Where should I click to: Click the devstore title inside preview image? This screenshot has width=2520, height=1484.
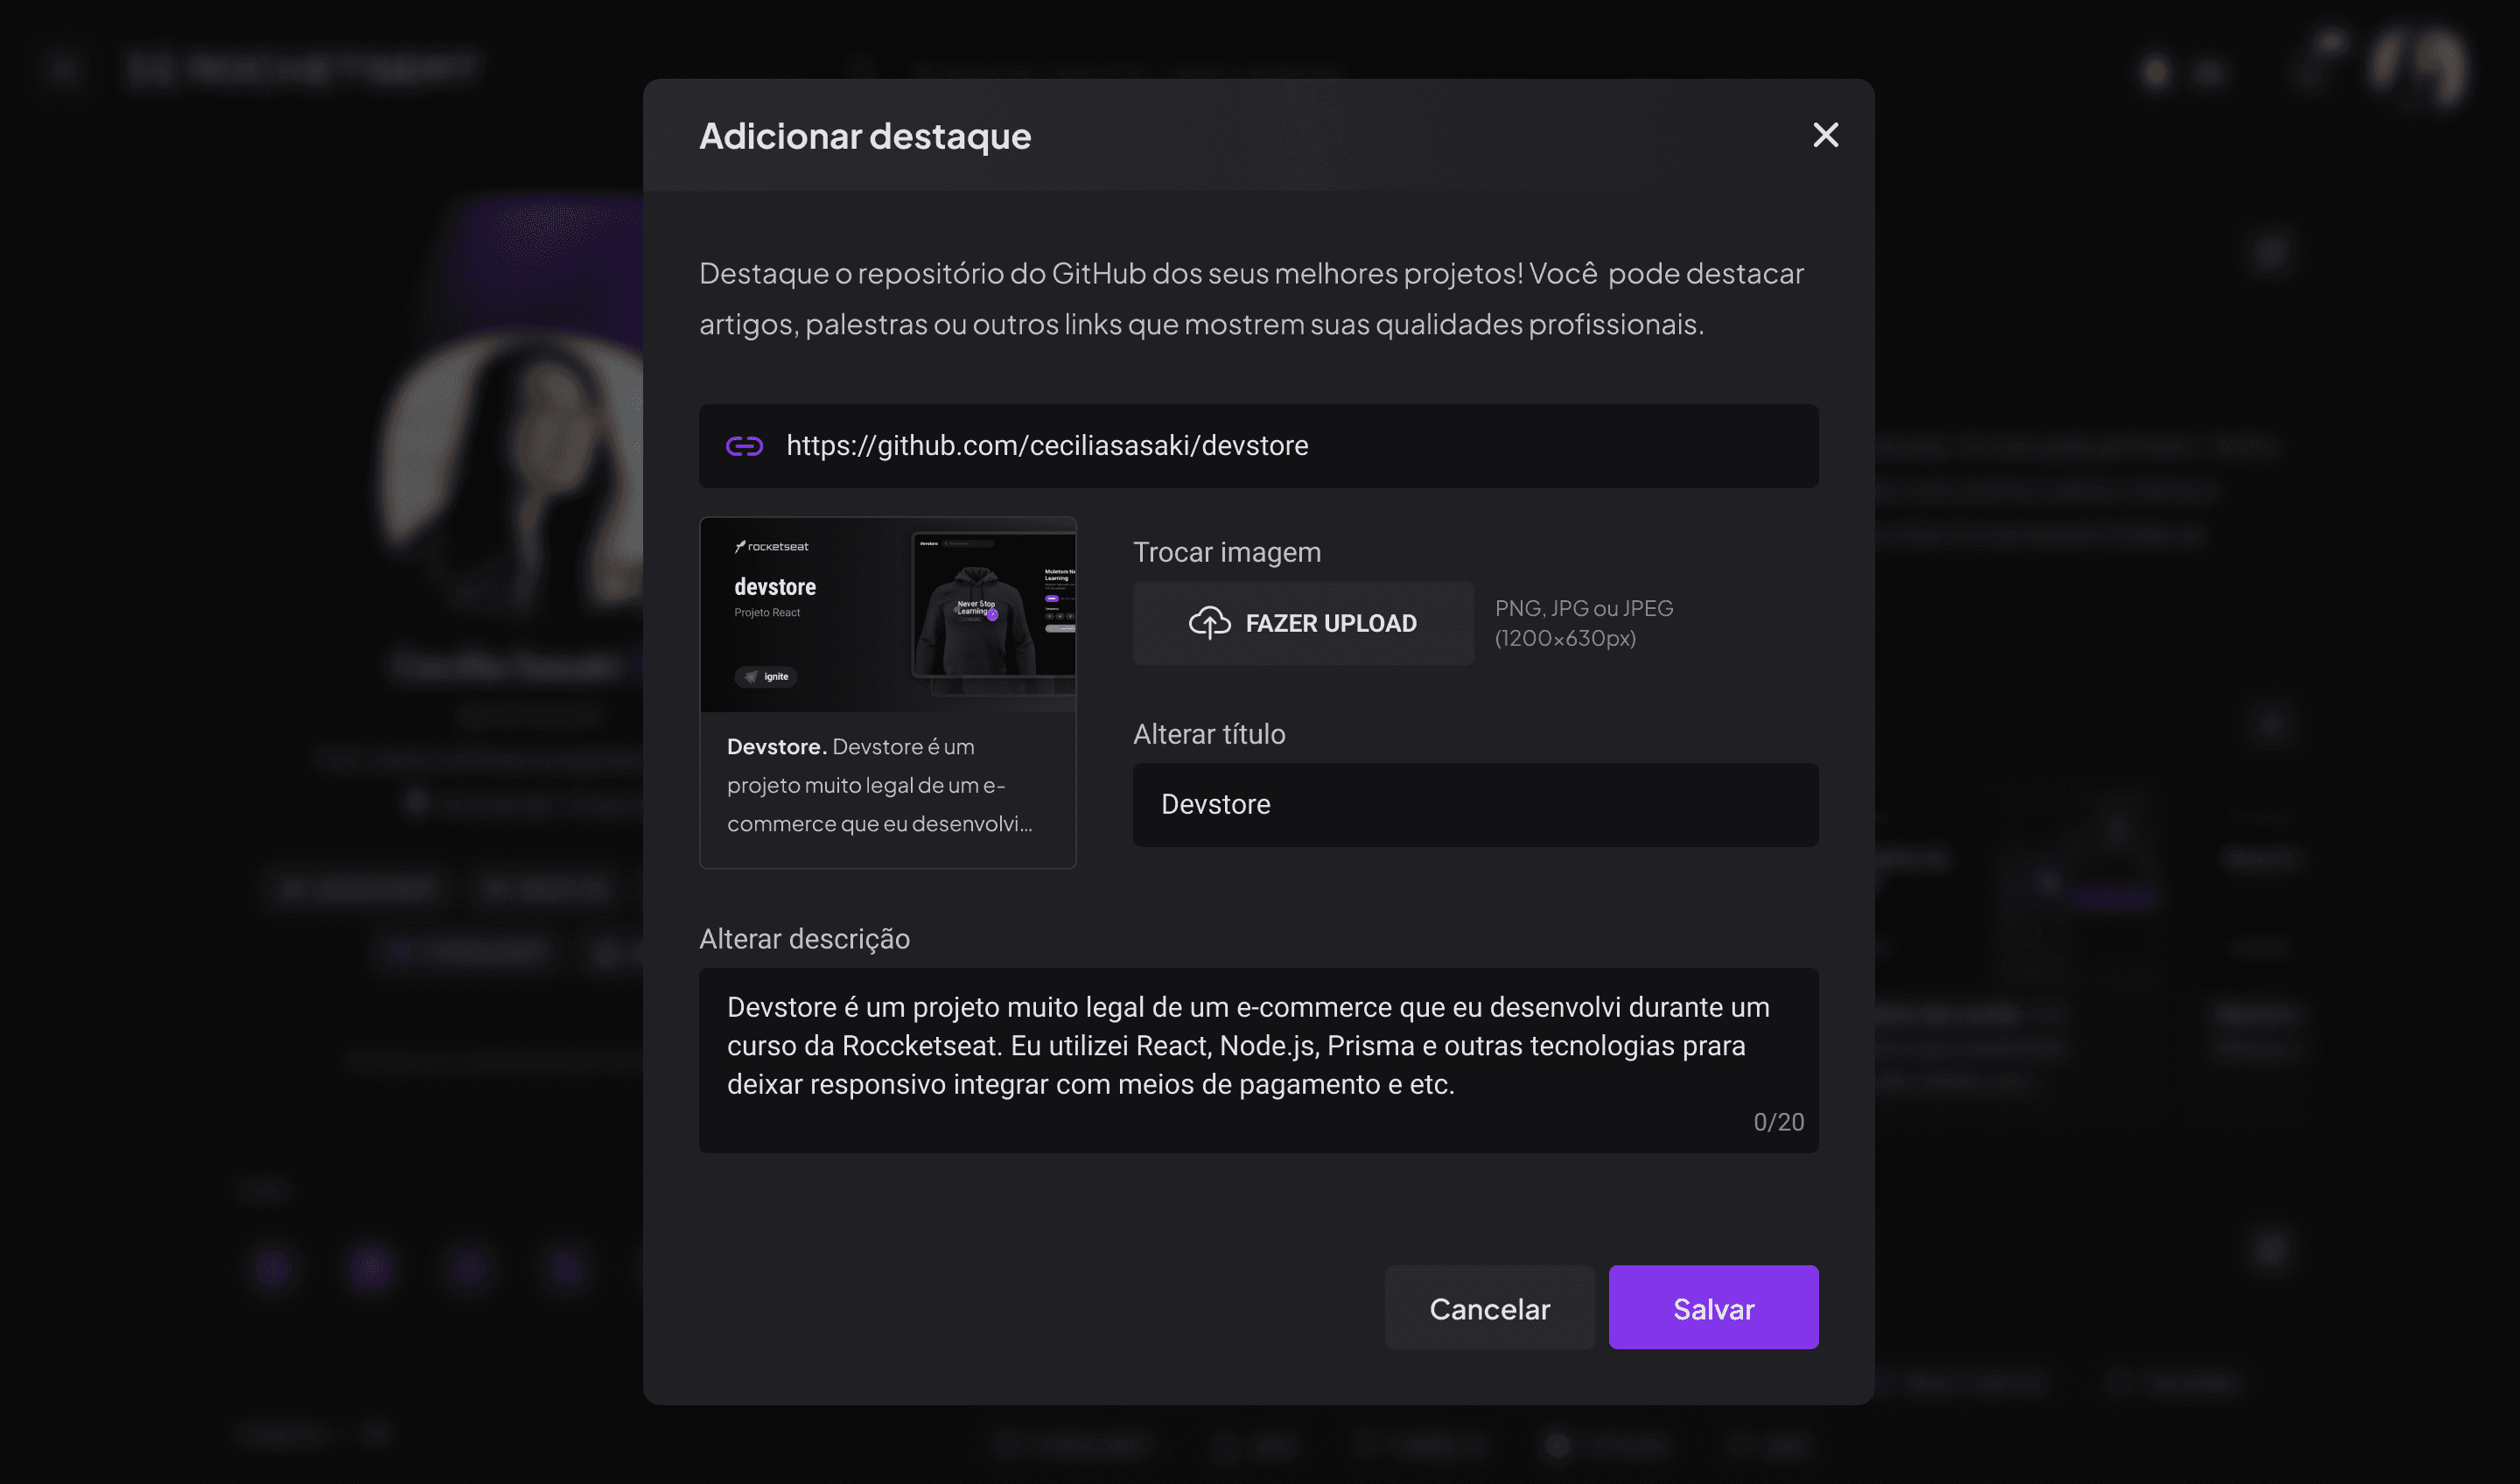pyautogui.click(x=775, y=587)
